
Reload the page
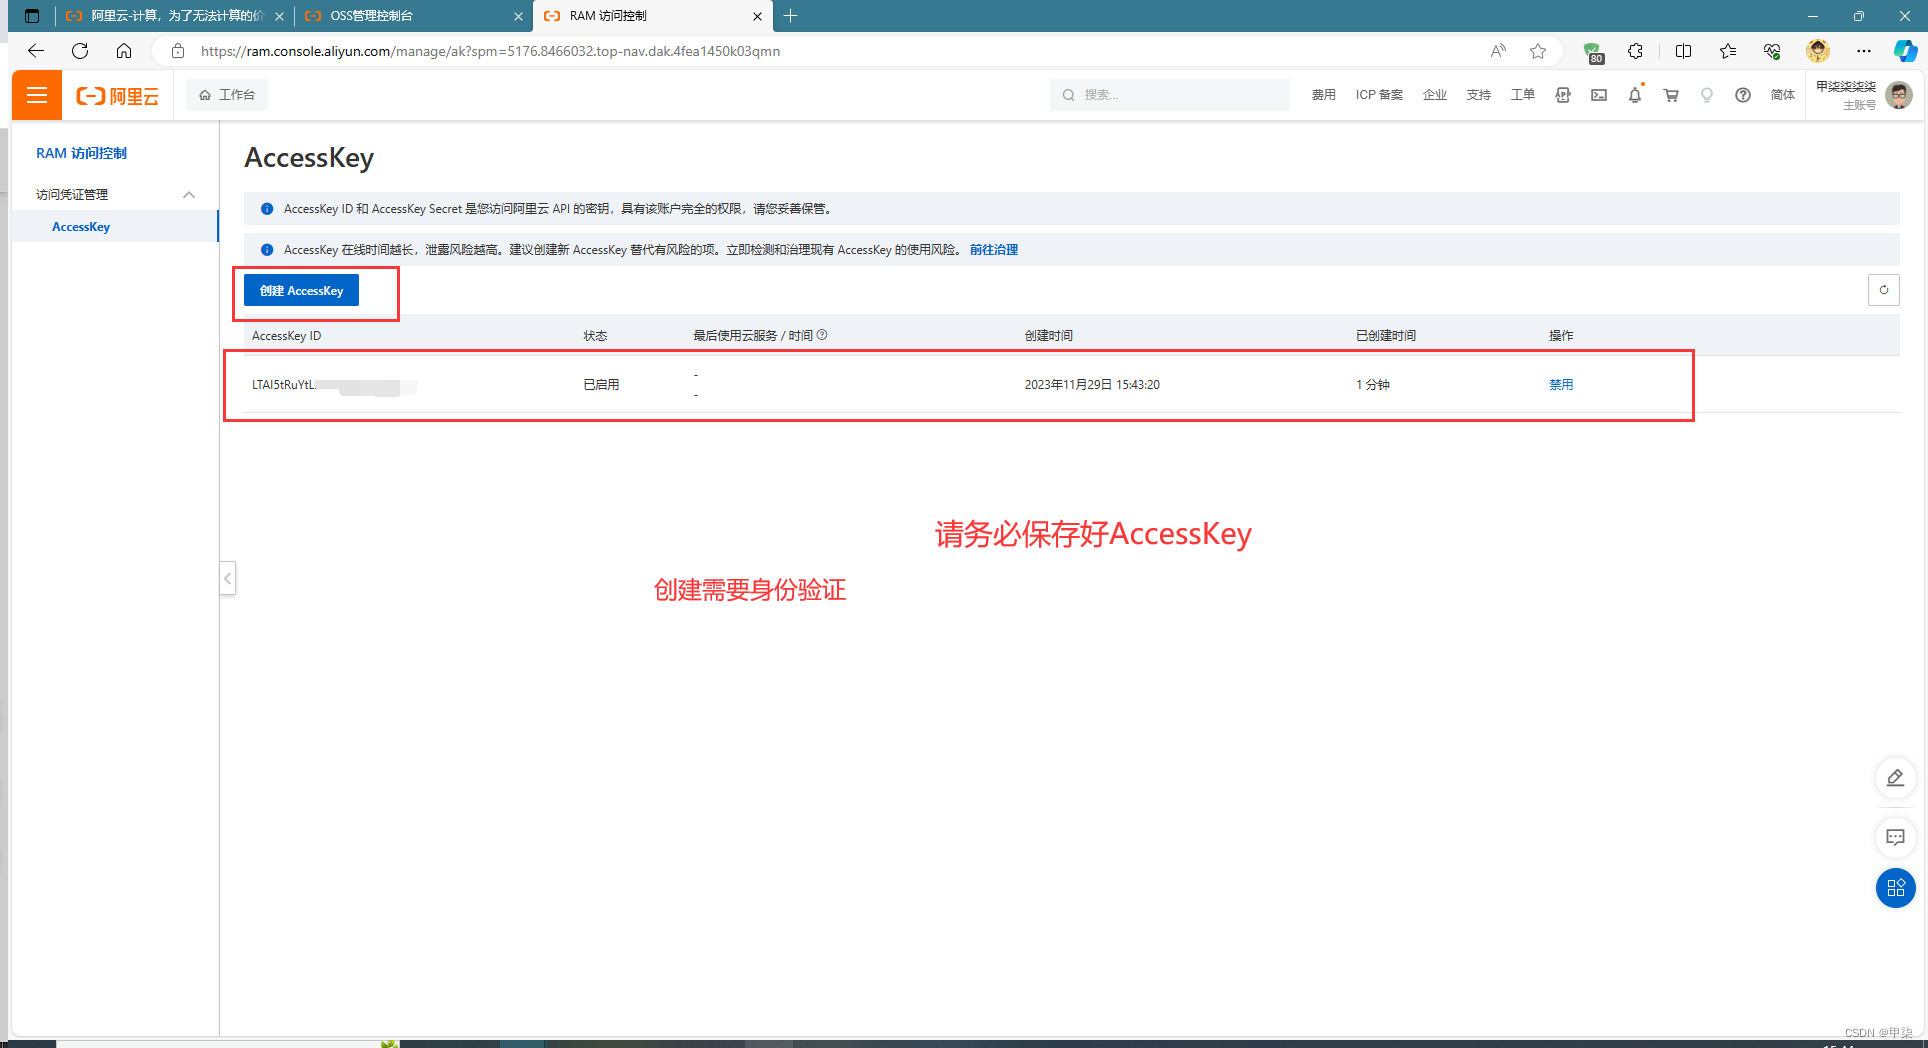(80, 51)
